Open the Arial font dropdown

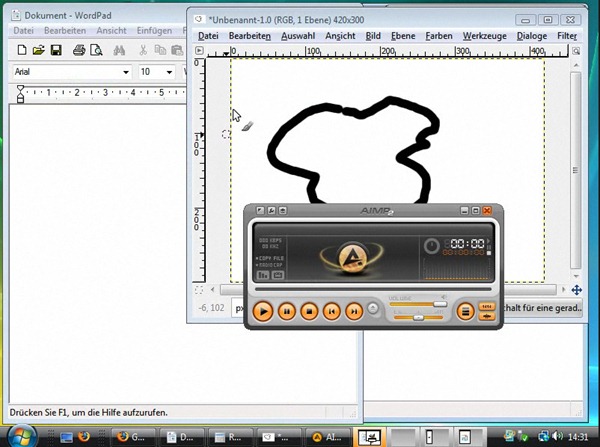[x=126, y=72]
